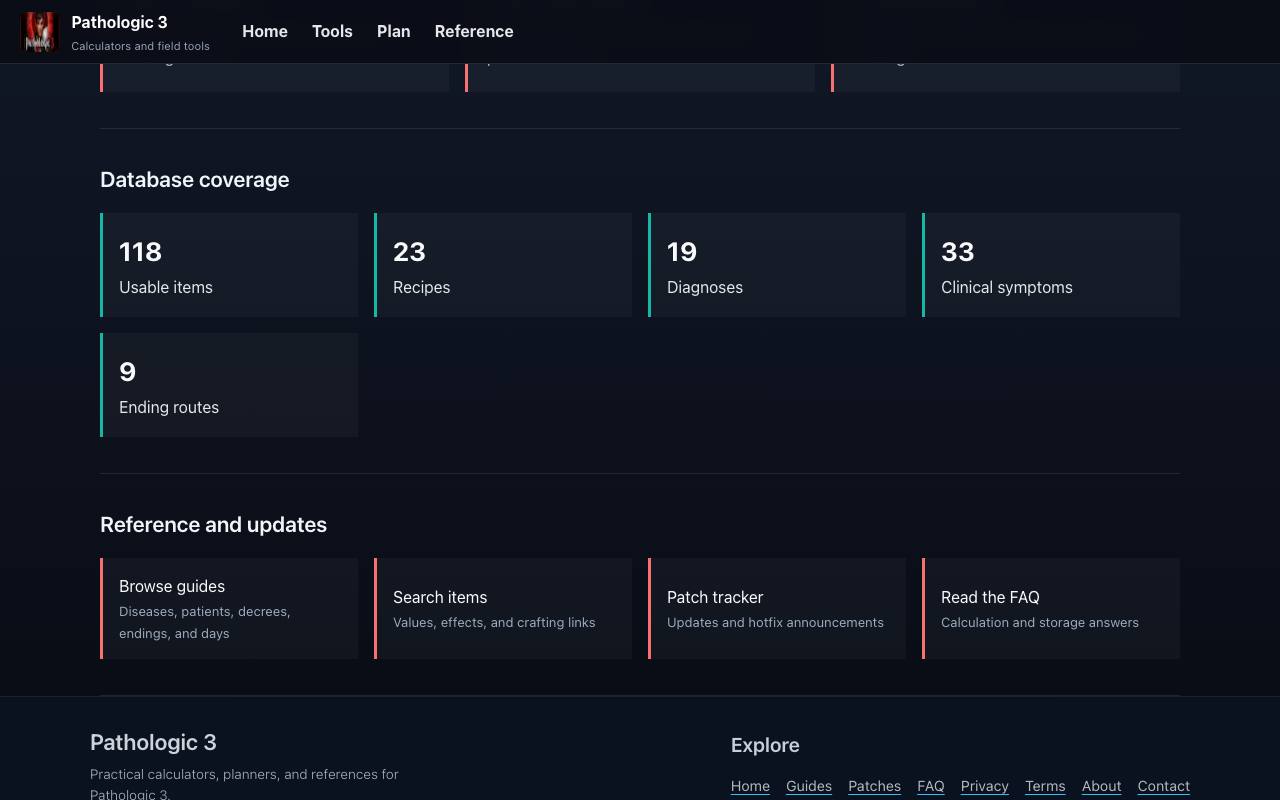
Task: Open the Search items card
Action: (x=503, y=609)
